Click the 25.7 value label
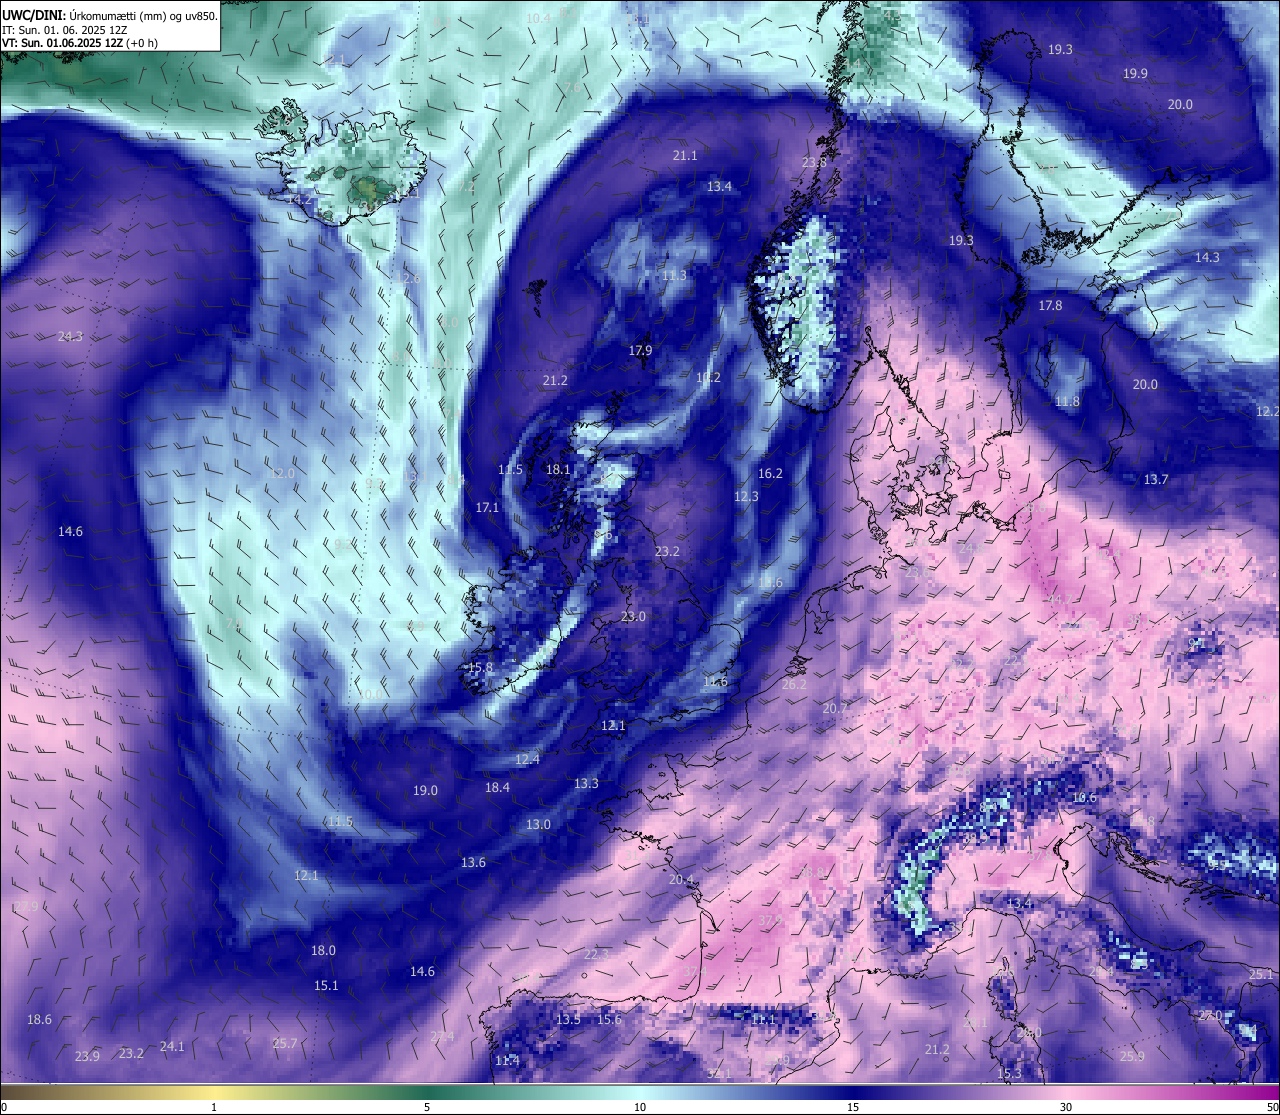 tap(285, 1044)
